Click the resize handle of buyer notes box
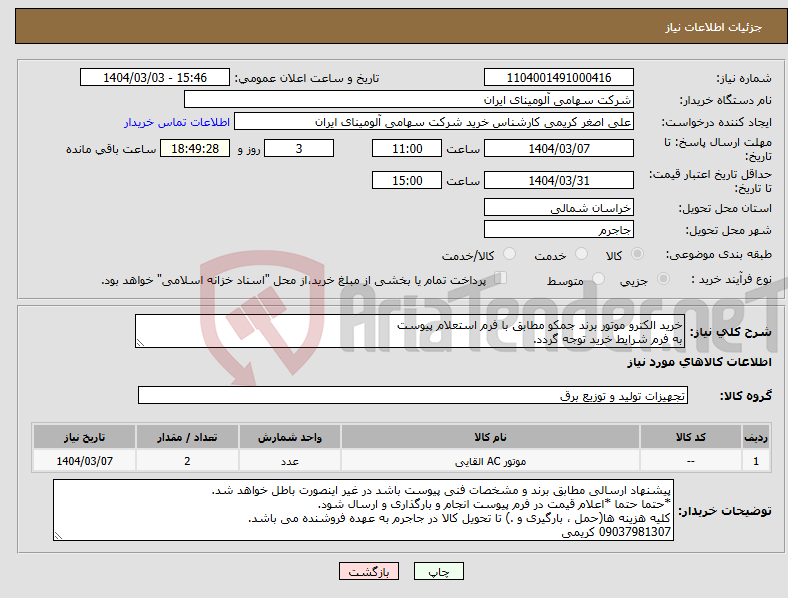 coord(58,536)
